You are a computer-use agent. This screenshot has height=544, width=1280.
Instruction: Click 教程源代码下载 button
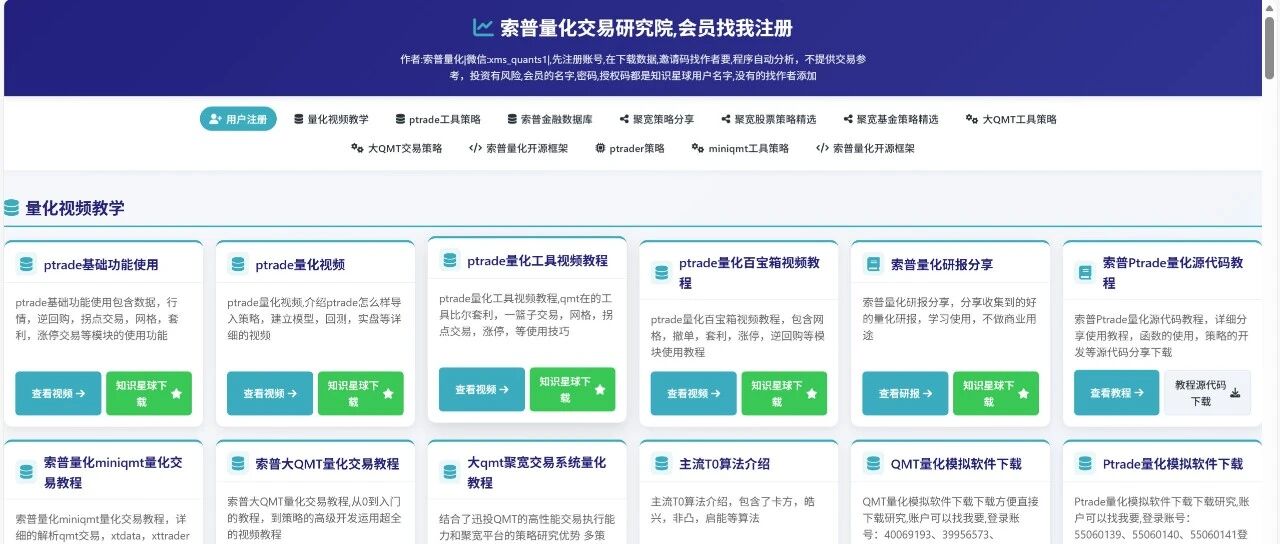1207,393
